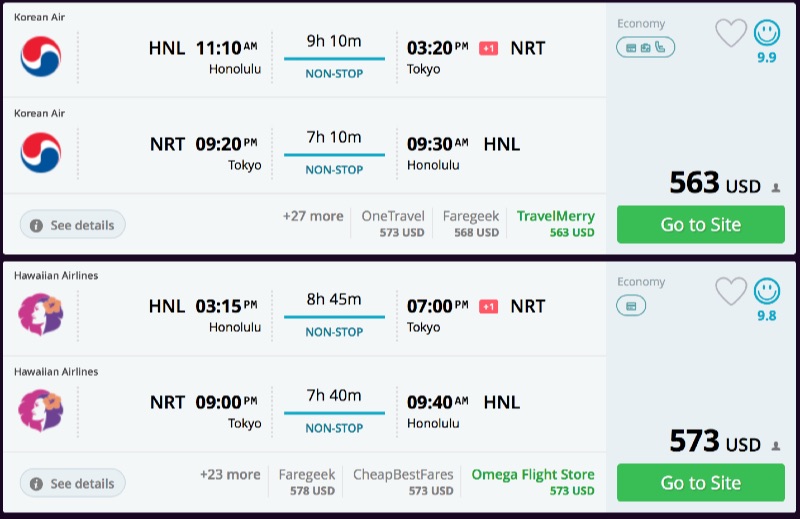
Task: Click the 9.8 smiley rating icon
Action: click(767, 291)
